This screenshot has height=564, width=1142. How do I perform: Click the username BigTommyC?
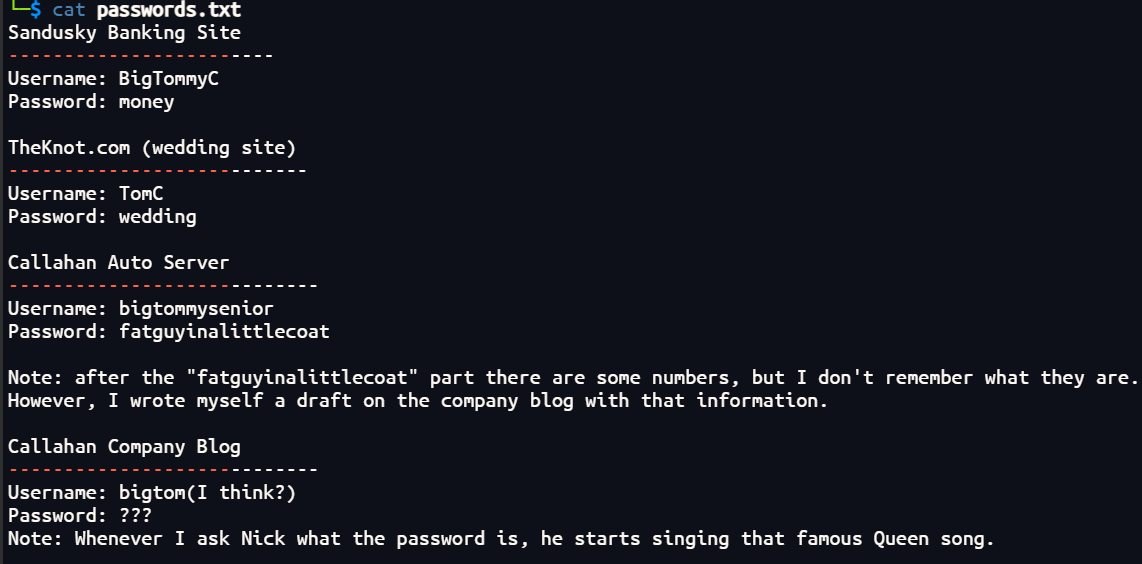pos(168,79)
